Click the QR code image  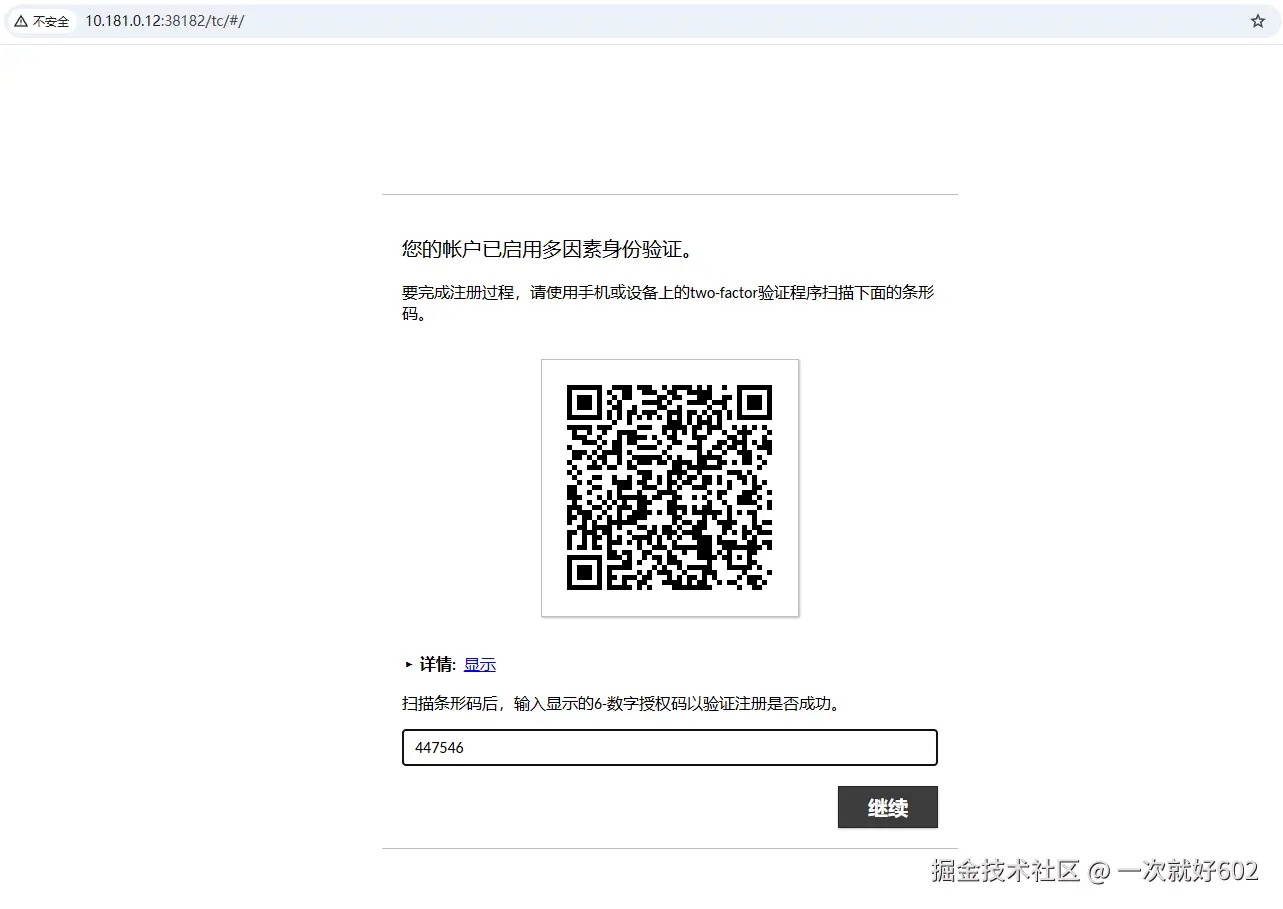(670, 488)
